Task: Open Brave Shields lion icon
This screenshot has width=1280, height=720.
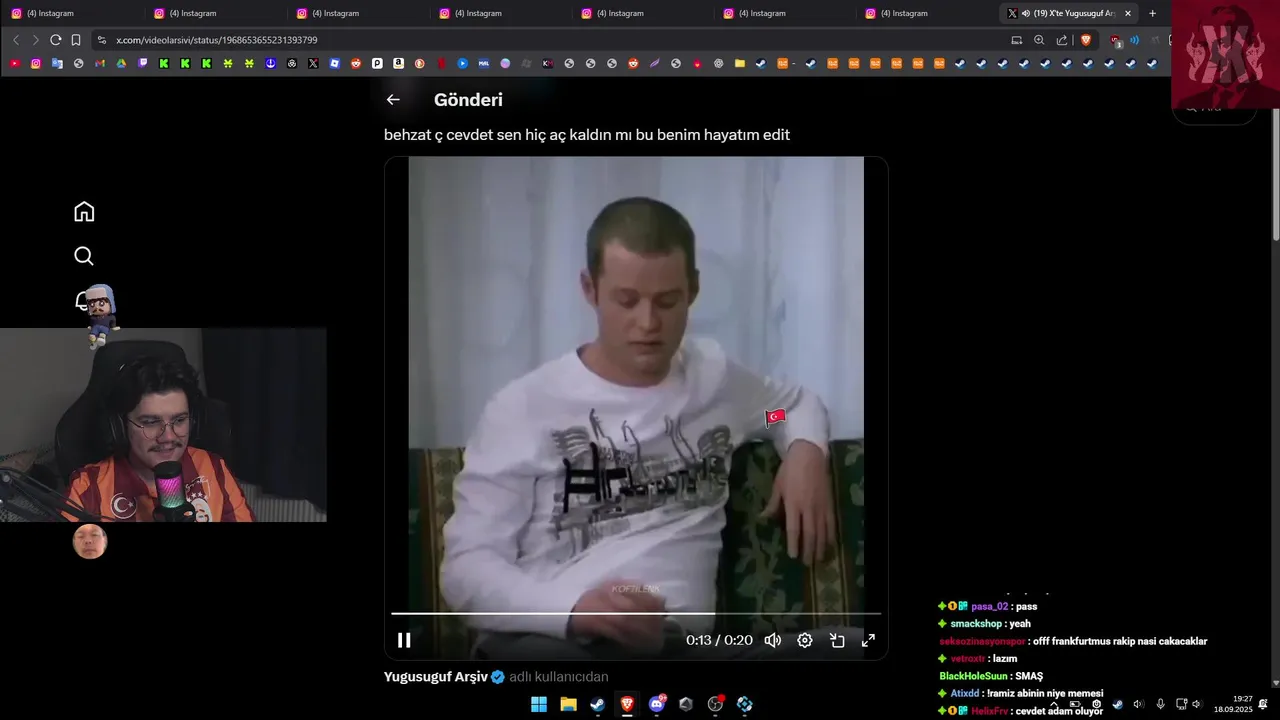Action: (x=1086, y=40)
